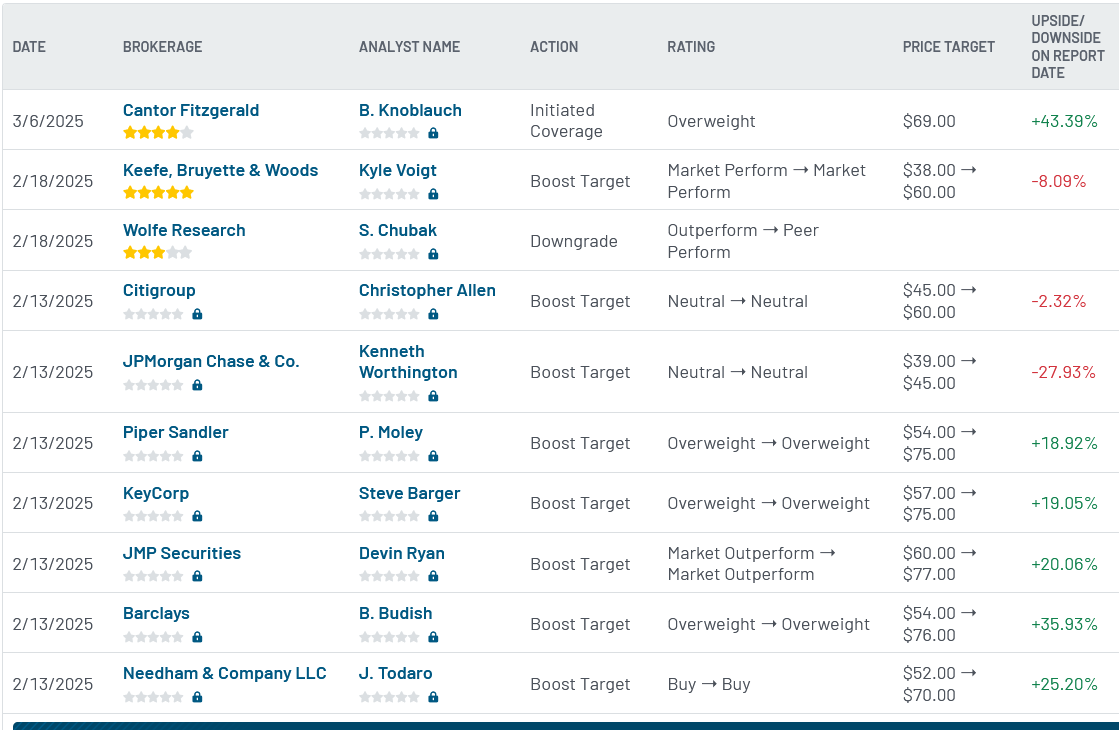1119x730 pixels.
Task: Click lock icon under Barclays
Action: (198, 637)
